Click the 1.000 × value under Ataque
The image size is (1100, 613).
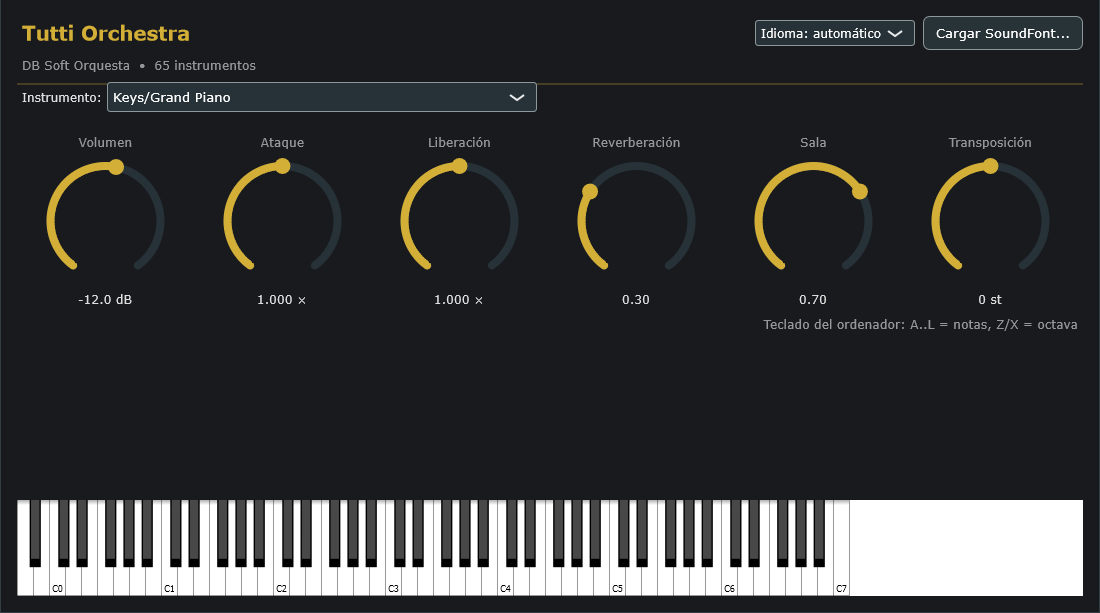282,299
